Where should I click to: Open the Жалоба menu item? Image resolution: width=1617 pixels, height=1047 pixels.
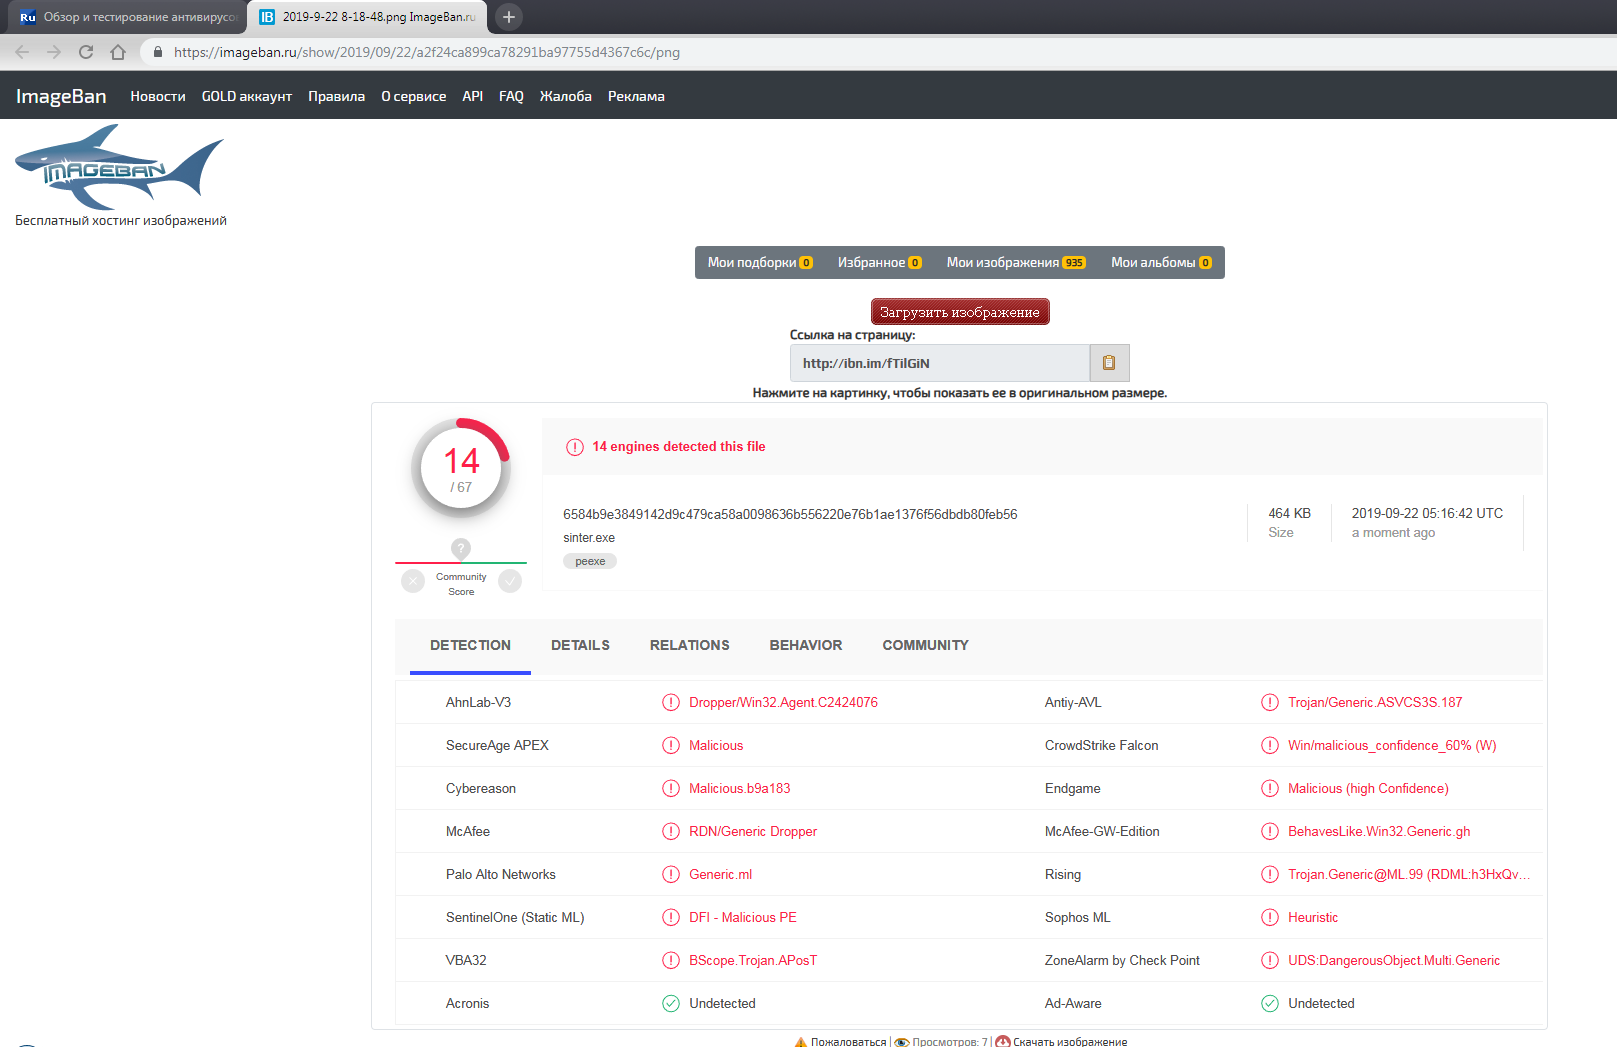(566, 96)
